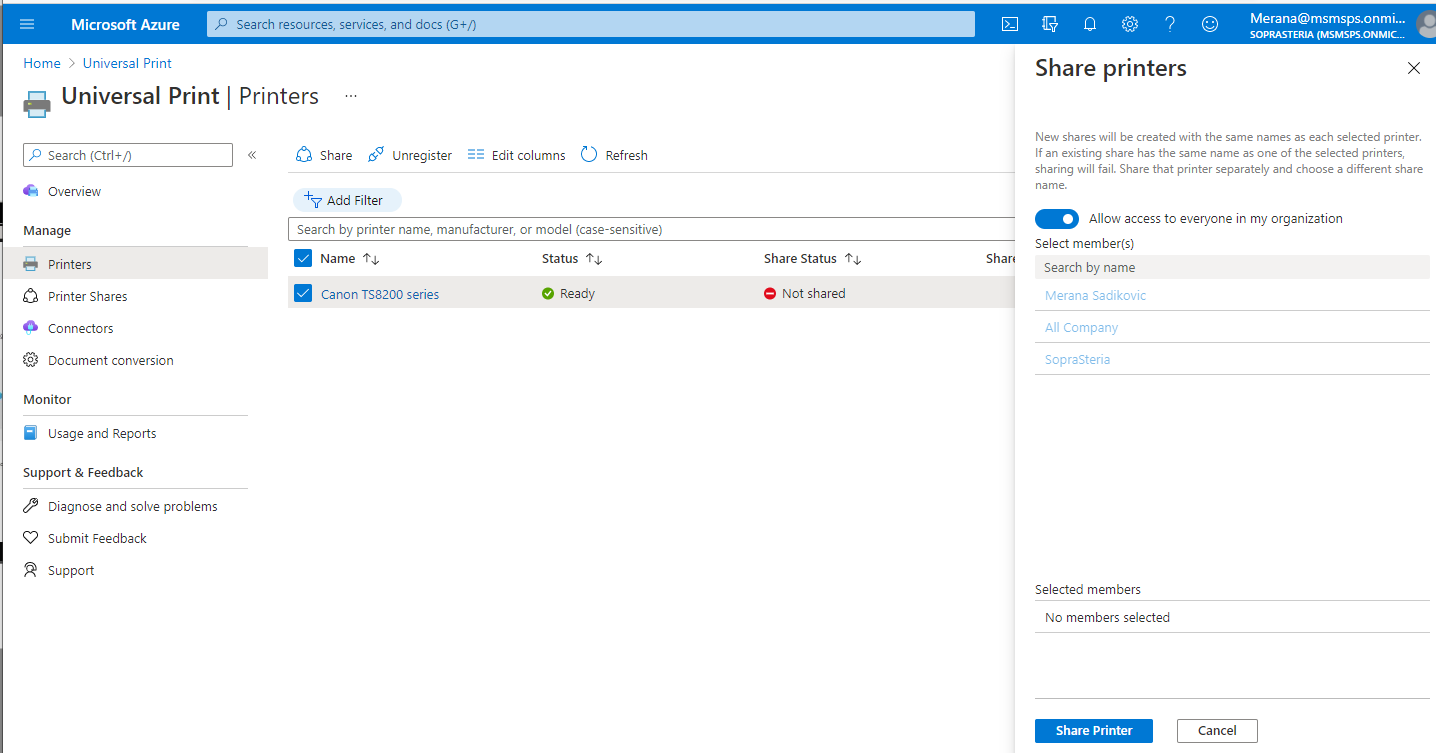Select Printers in the sidebar
The image size is (1436, 753).
136,264
